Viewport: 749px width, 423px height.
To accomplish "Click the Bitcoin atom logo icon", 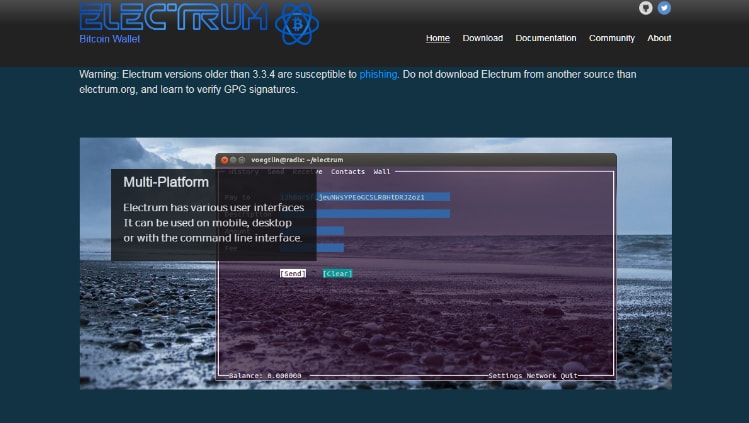I will pyautogui.click(x=297, y=24).
